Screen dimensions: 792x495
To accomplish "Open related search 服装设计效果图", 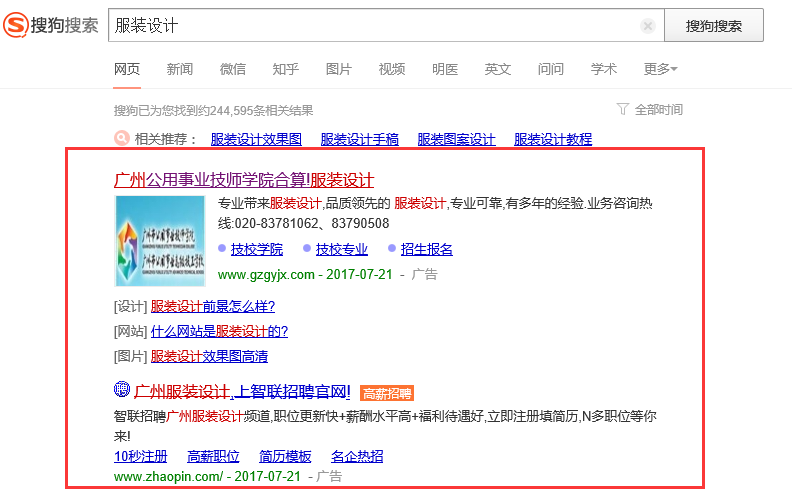I will click(256, 139).
